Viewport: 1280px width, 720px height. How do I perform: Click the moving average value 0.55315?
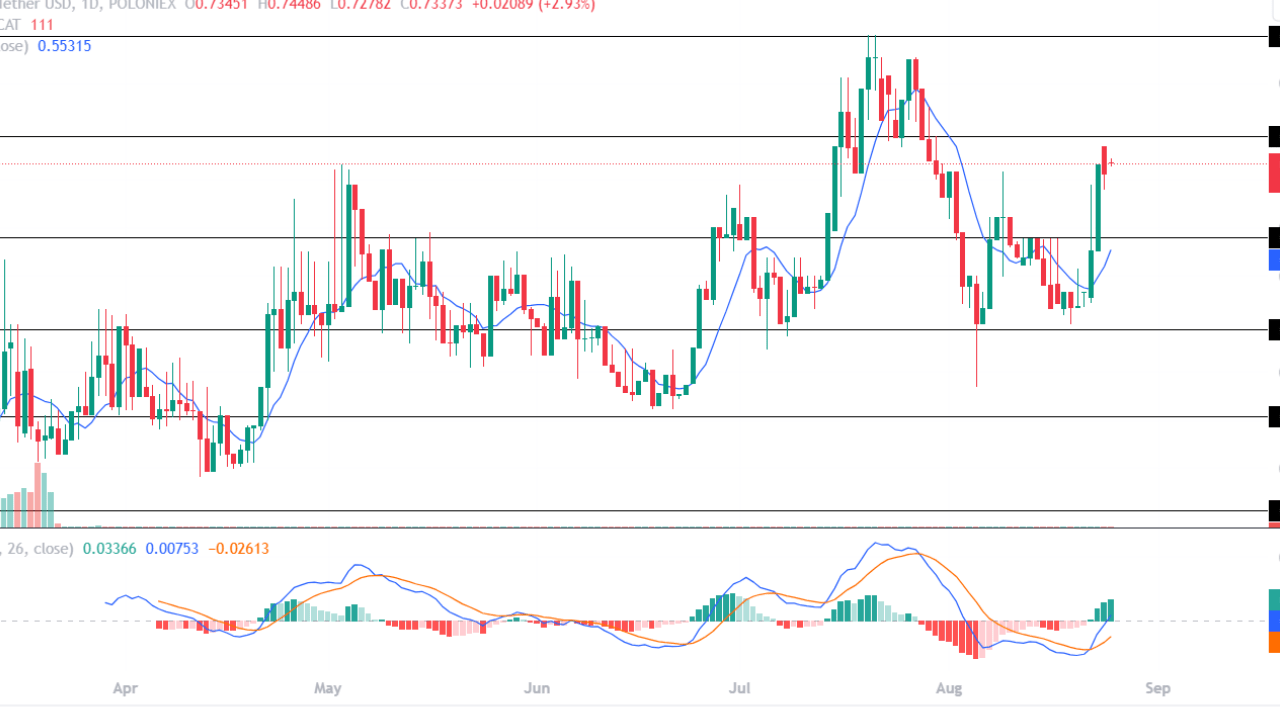(x=64, y=46)
